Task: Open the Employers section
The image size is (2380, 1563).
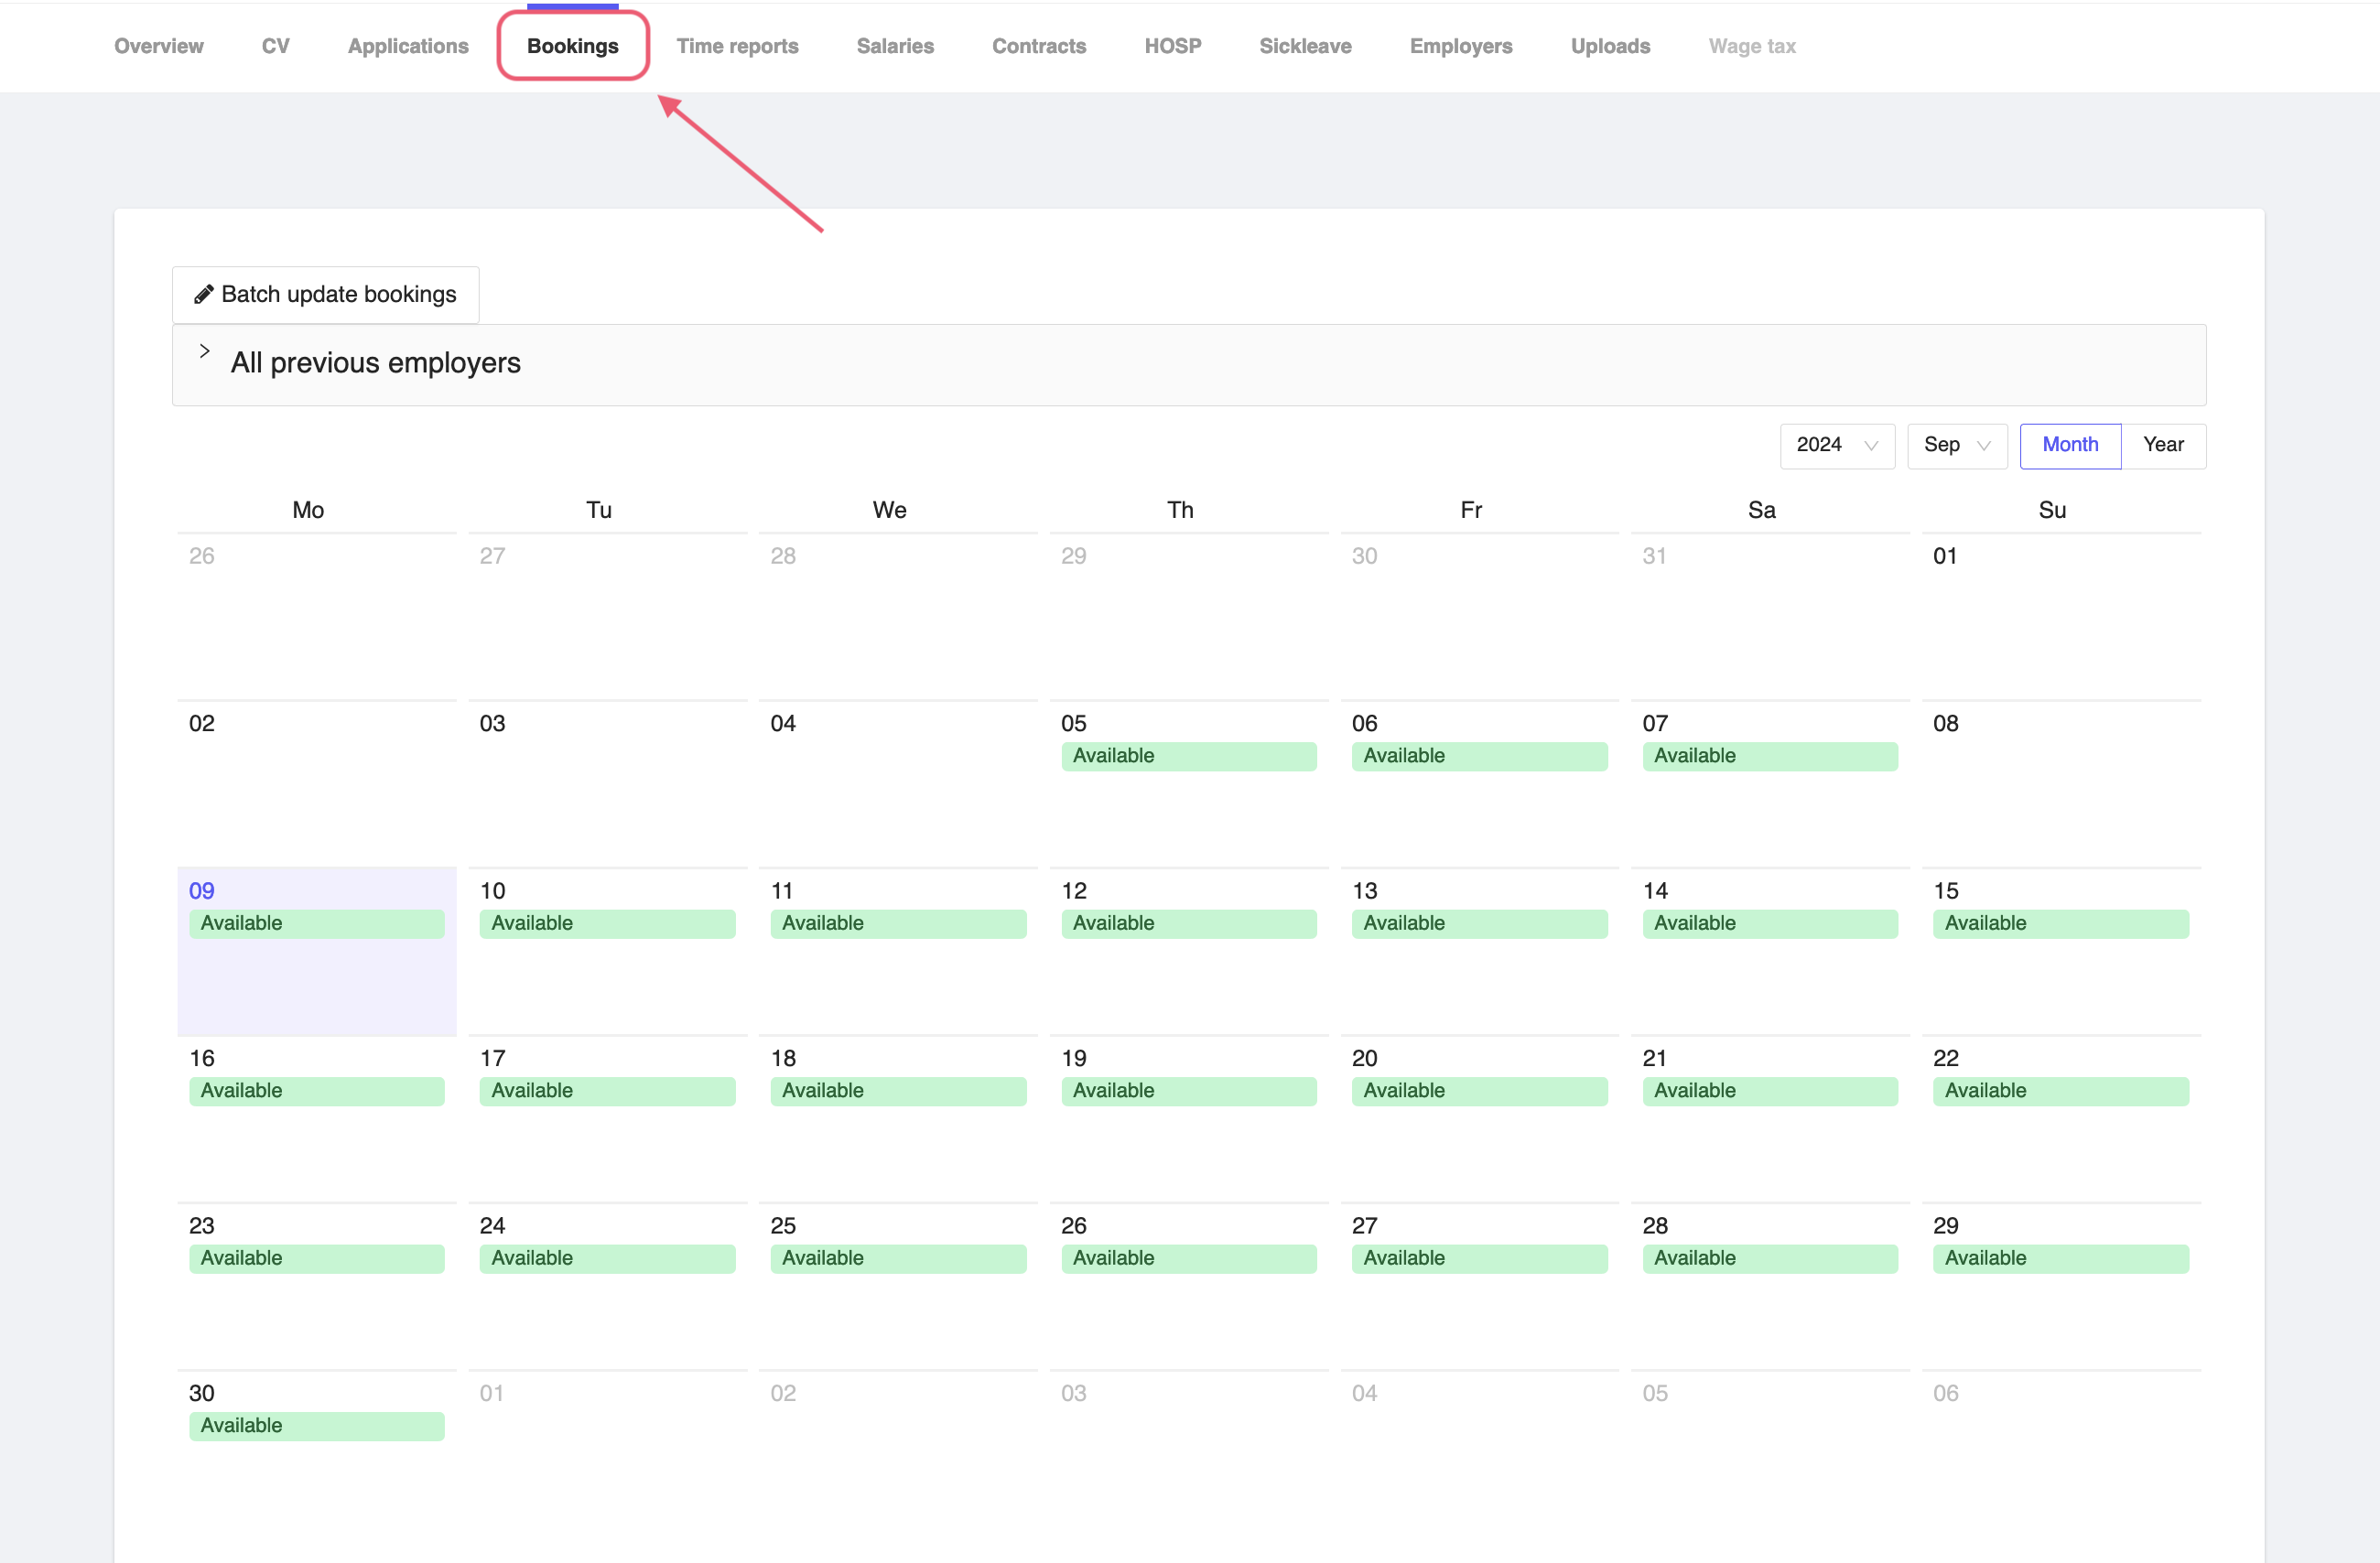Action: 1460,46
